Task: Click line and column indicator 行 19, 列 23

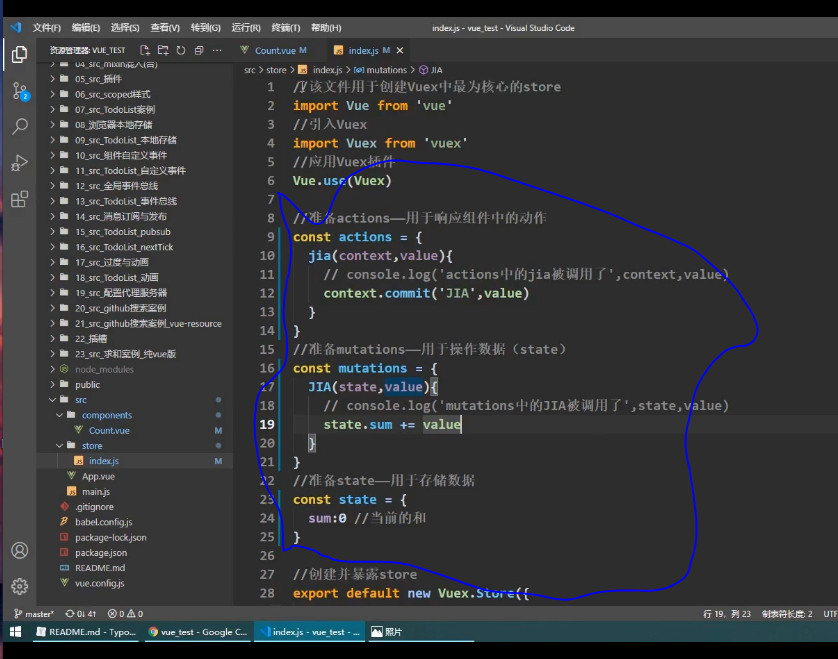Action: point(727,614)
